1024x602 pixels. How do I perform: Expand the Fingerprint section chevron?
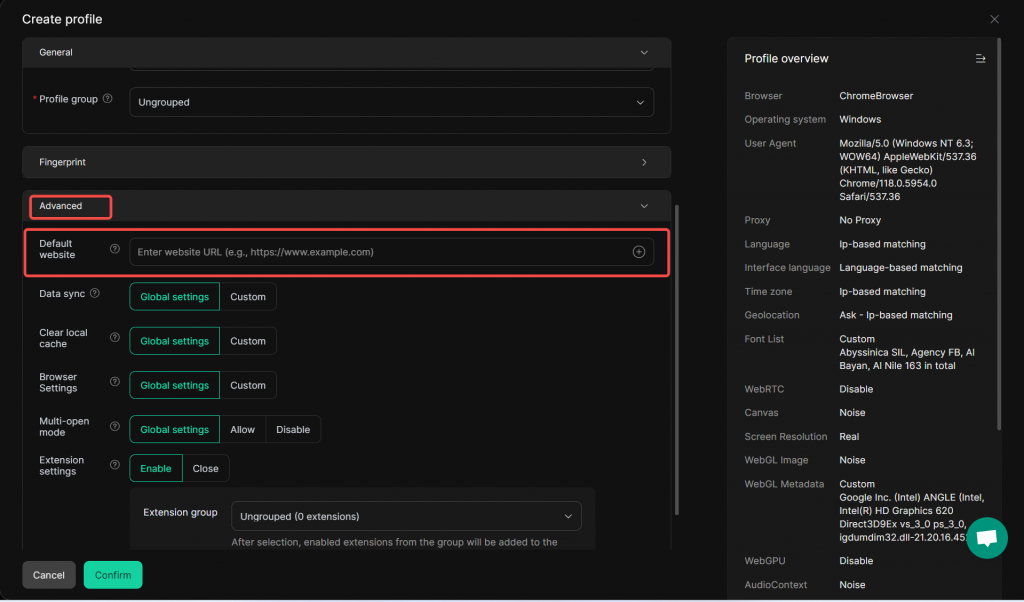click(644, 162)
